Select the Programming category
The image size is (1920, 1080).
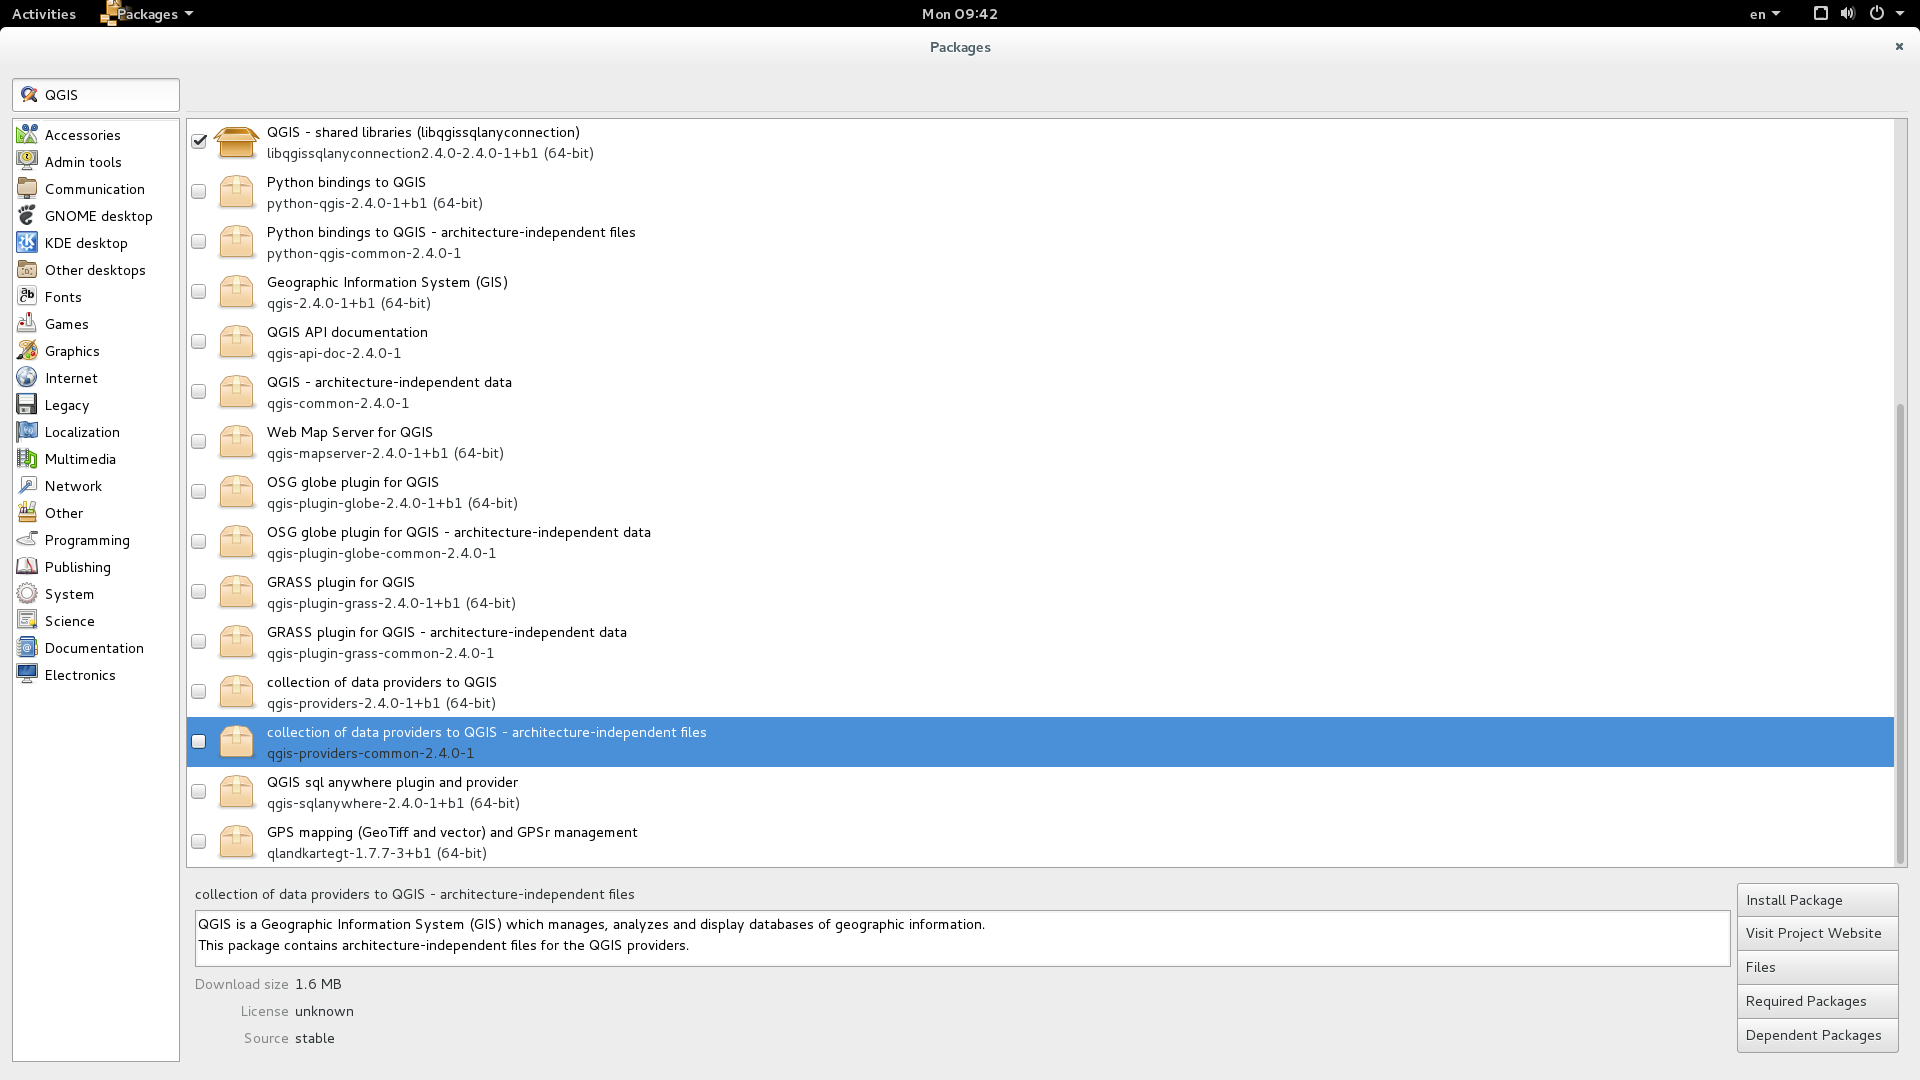point(87,539)
